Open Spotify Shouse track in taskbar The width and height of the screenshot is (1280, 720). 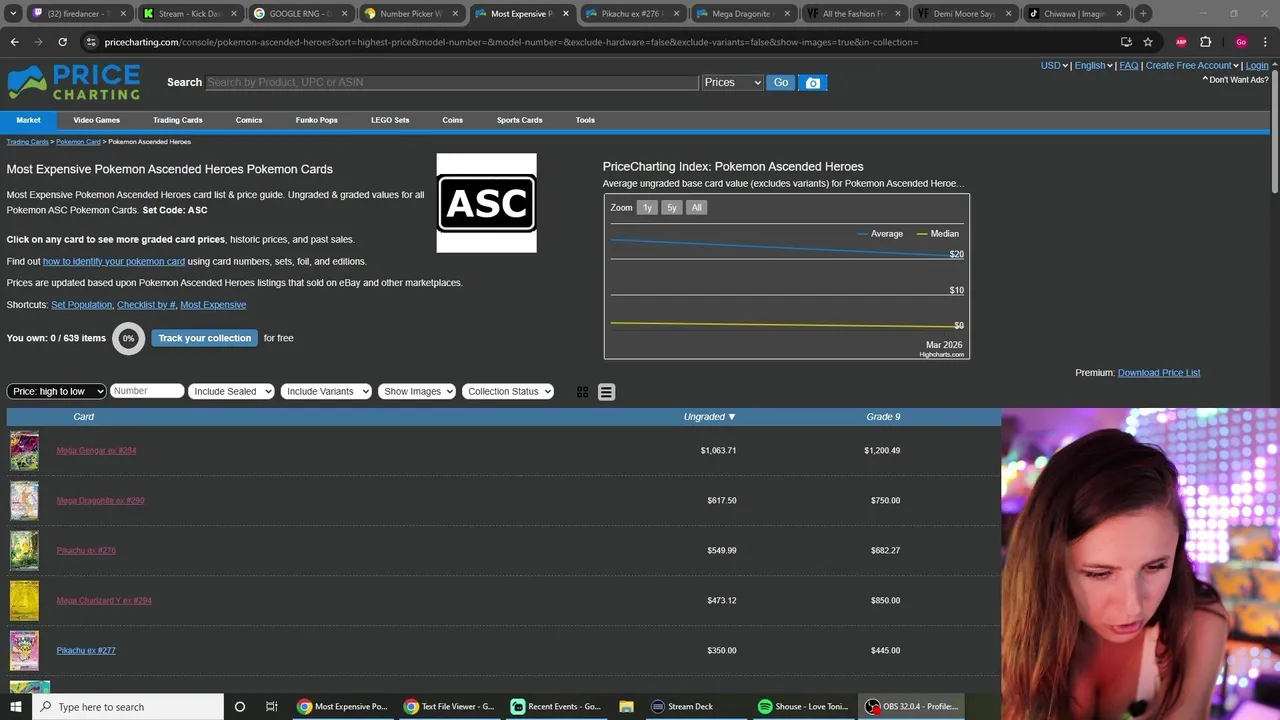pos(803,707)
